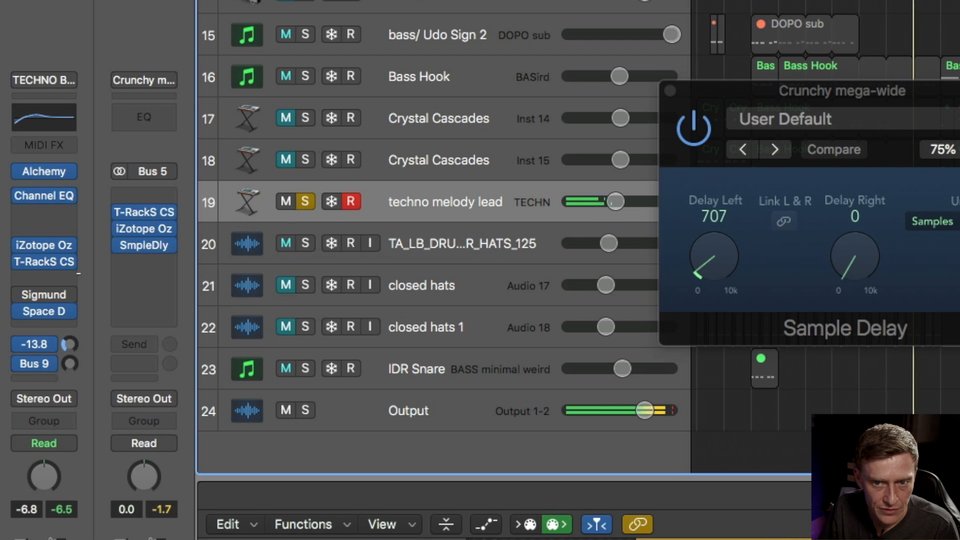This screenshot has height=540, width=960.
Task: Click the green note icon on Bass Hook track
Action: coord(247,77)
